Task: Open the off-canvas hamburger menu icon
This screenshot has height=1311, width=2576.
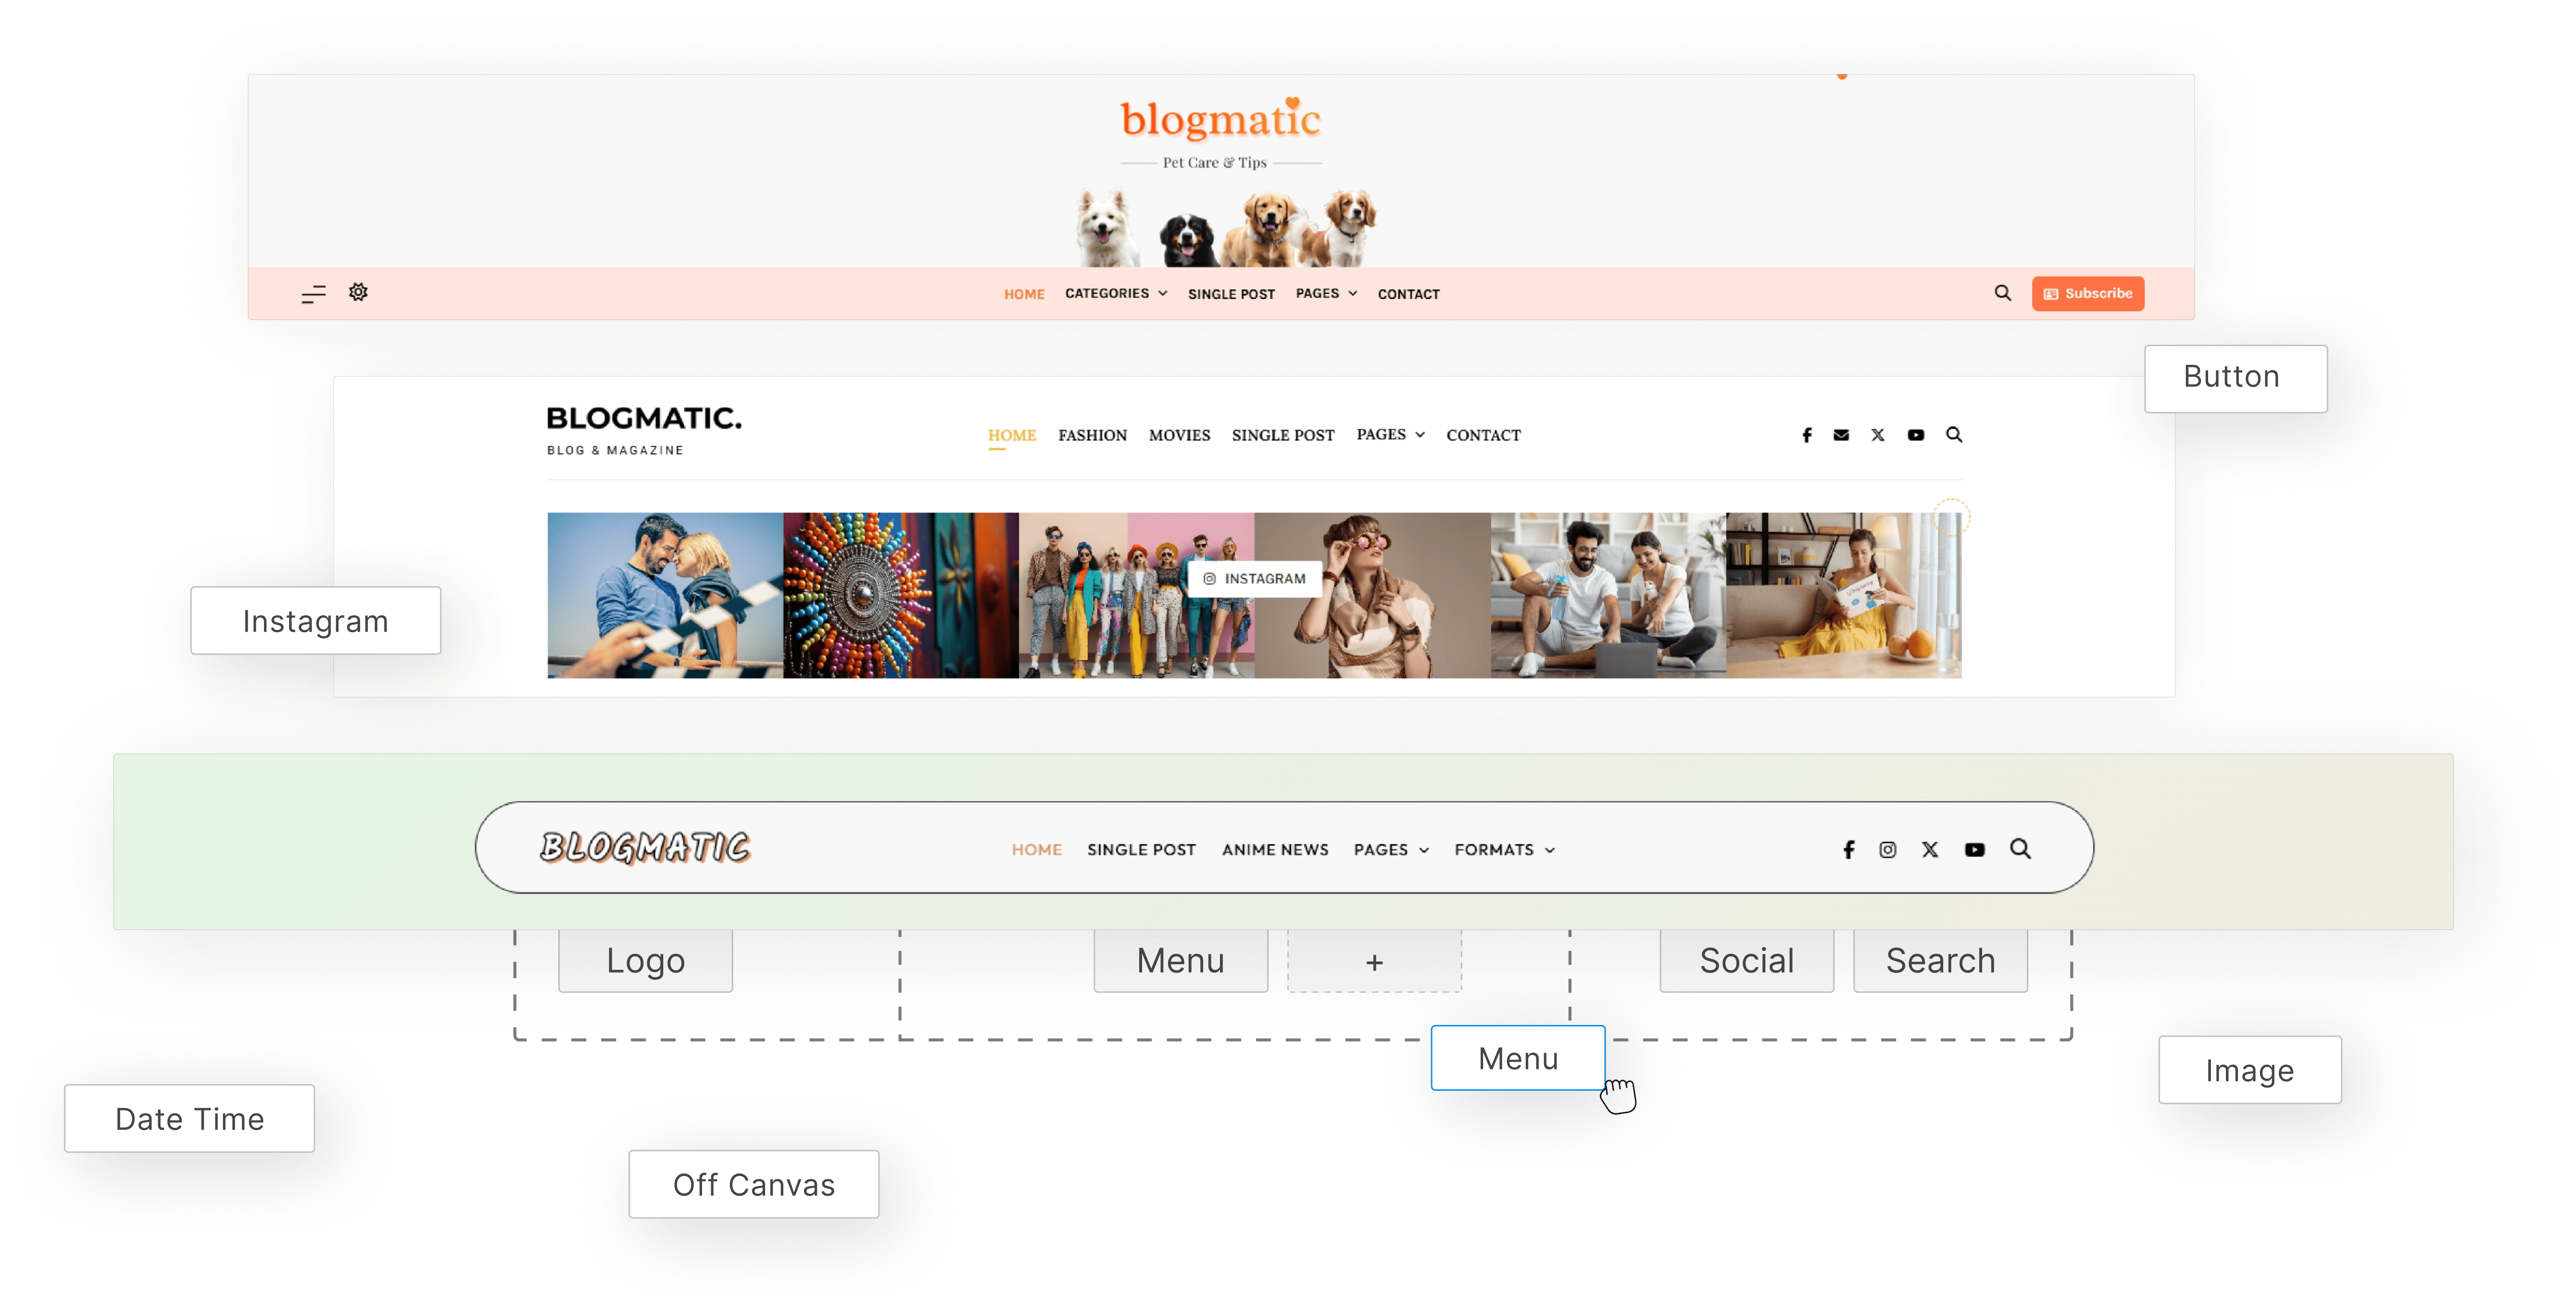Action: pos(313,294)
